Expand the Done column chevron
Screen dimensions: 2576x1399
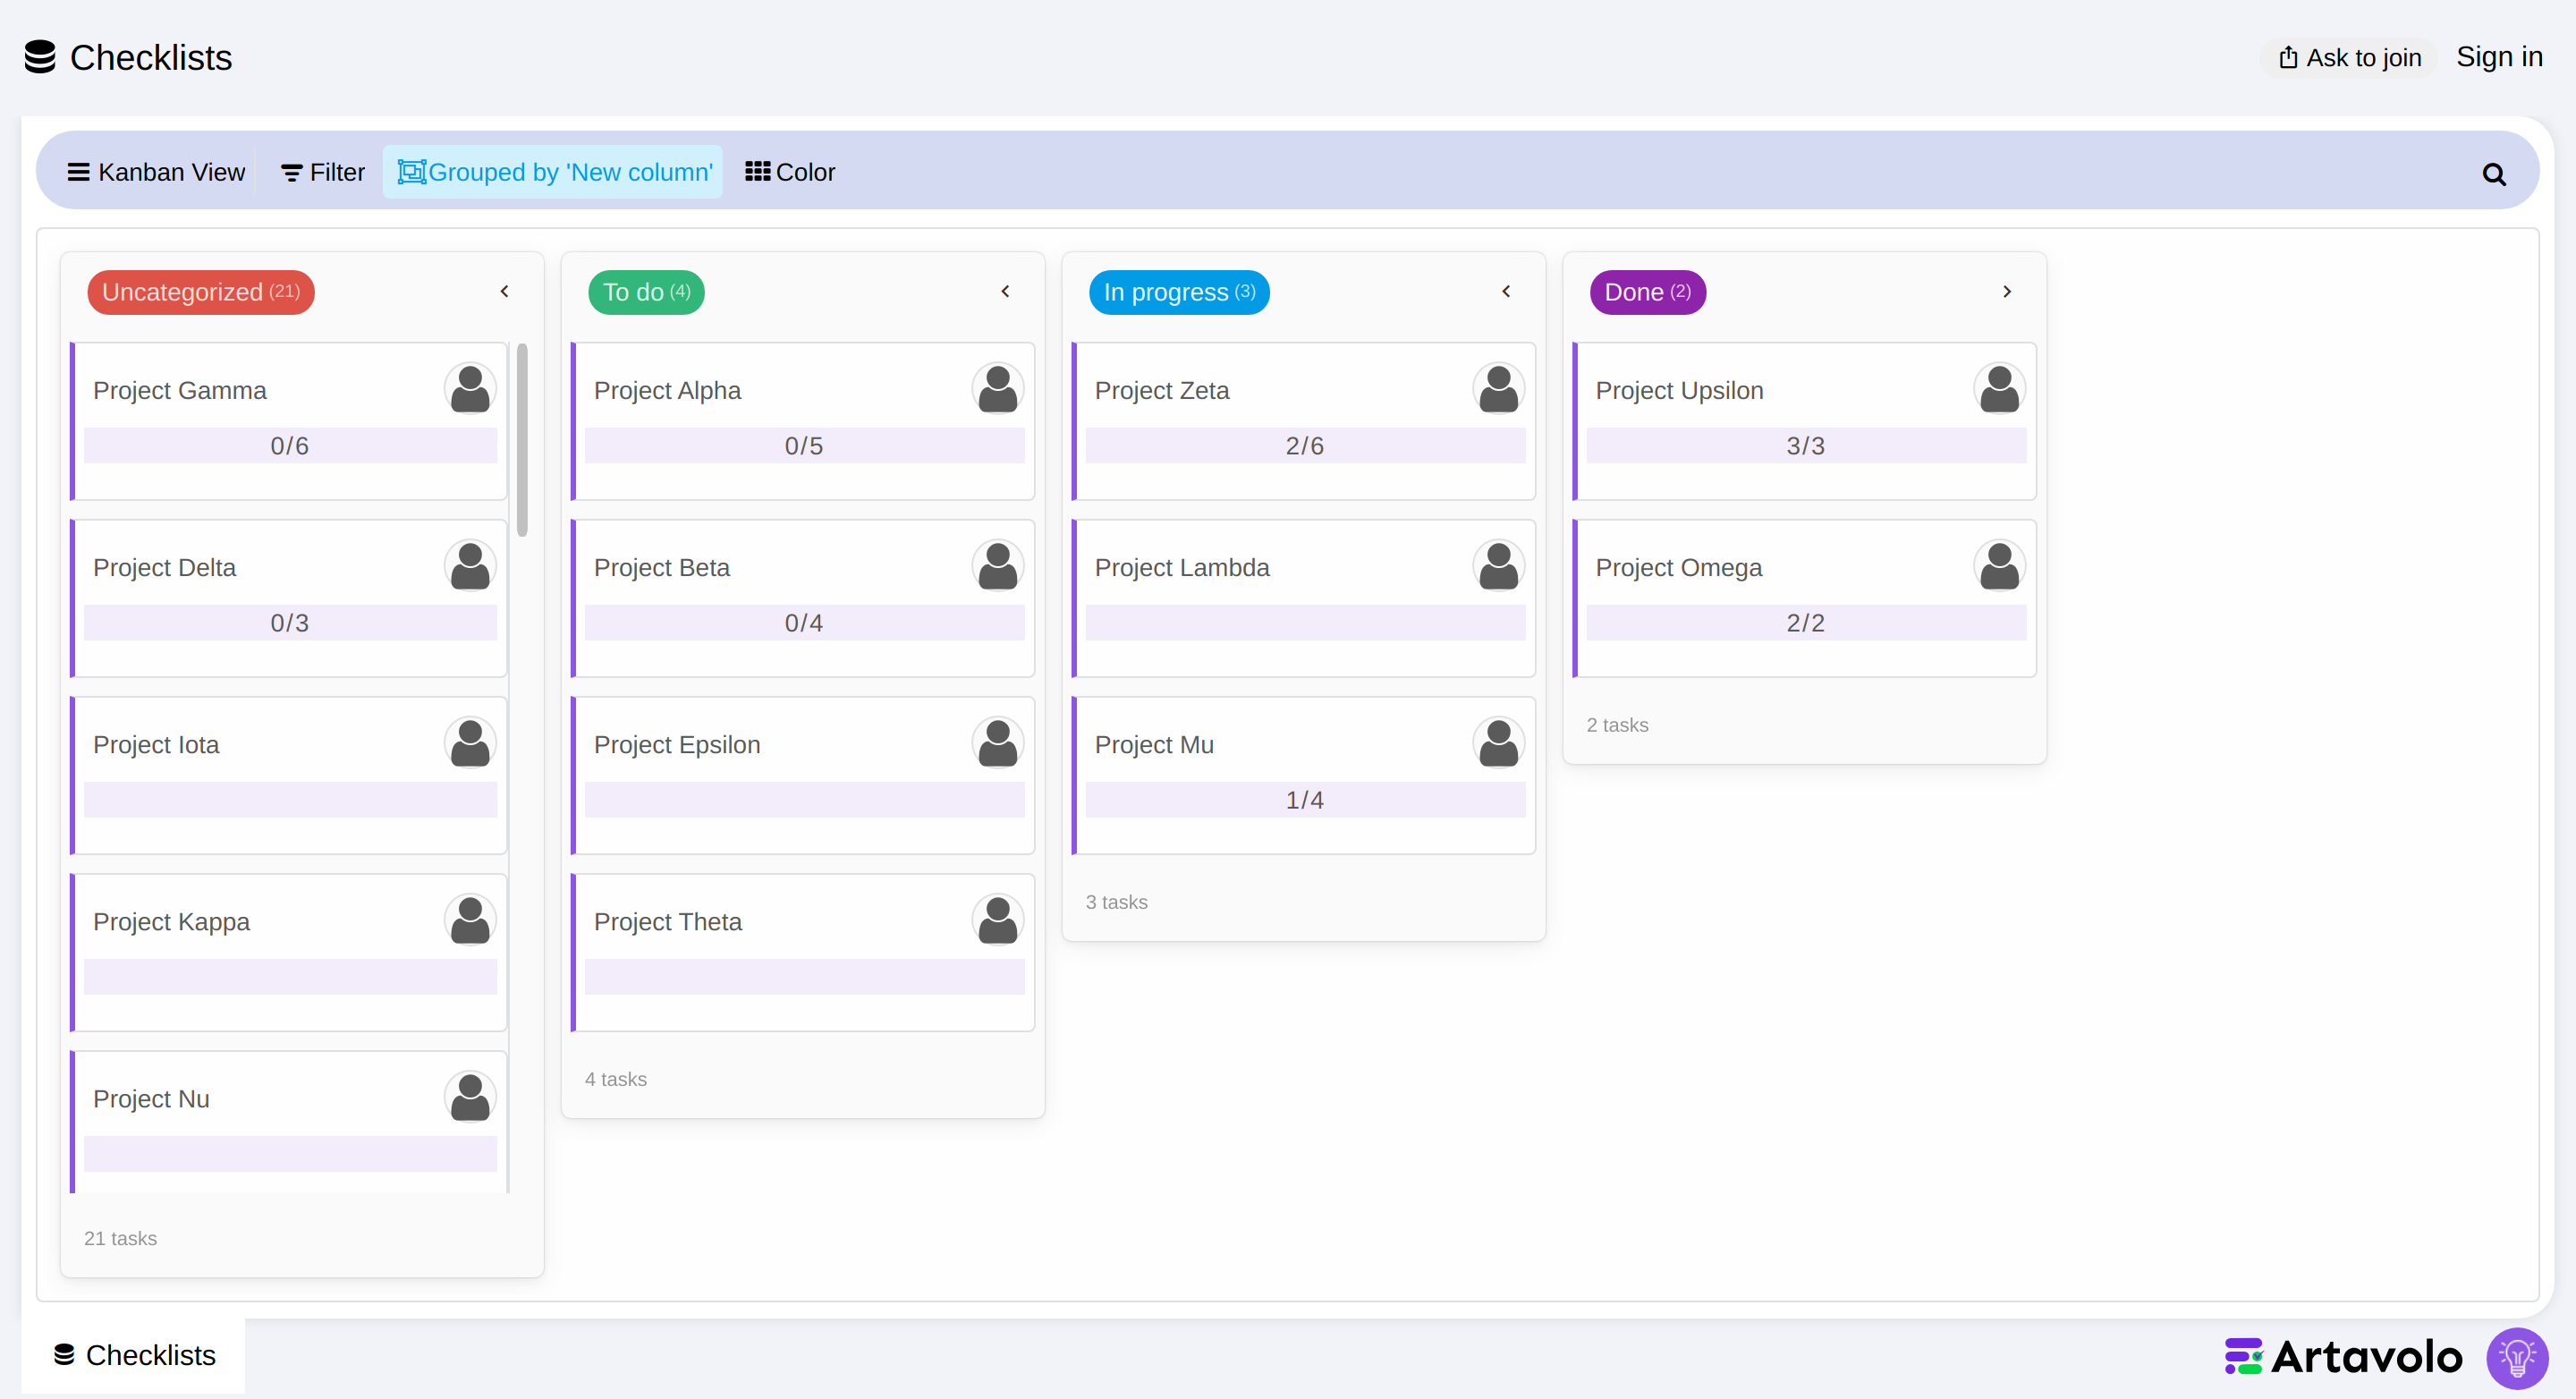click(x=2007, y=291)
